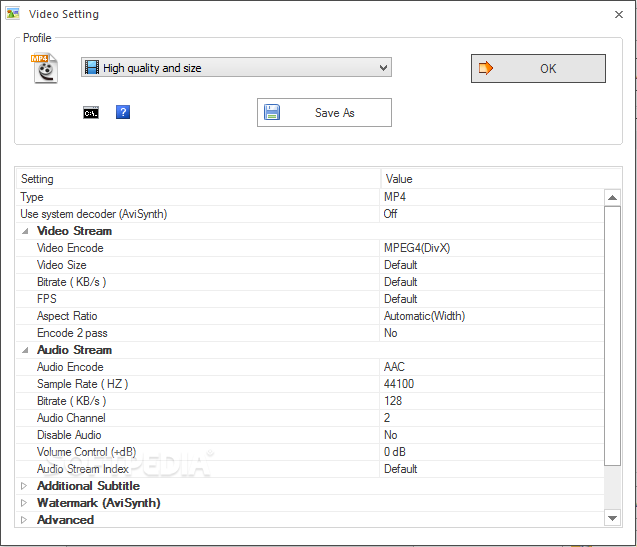Screen dimensions: 637x547
Task: Click Default value of video Bitrate row
Action: pos(401,282)
